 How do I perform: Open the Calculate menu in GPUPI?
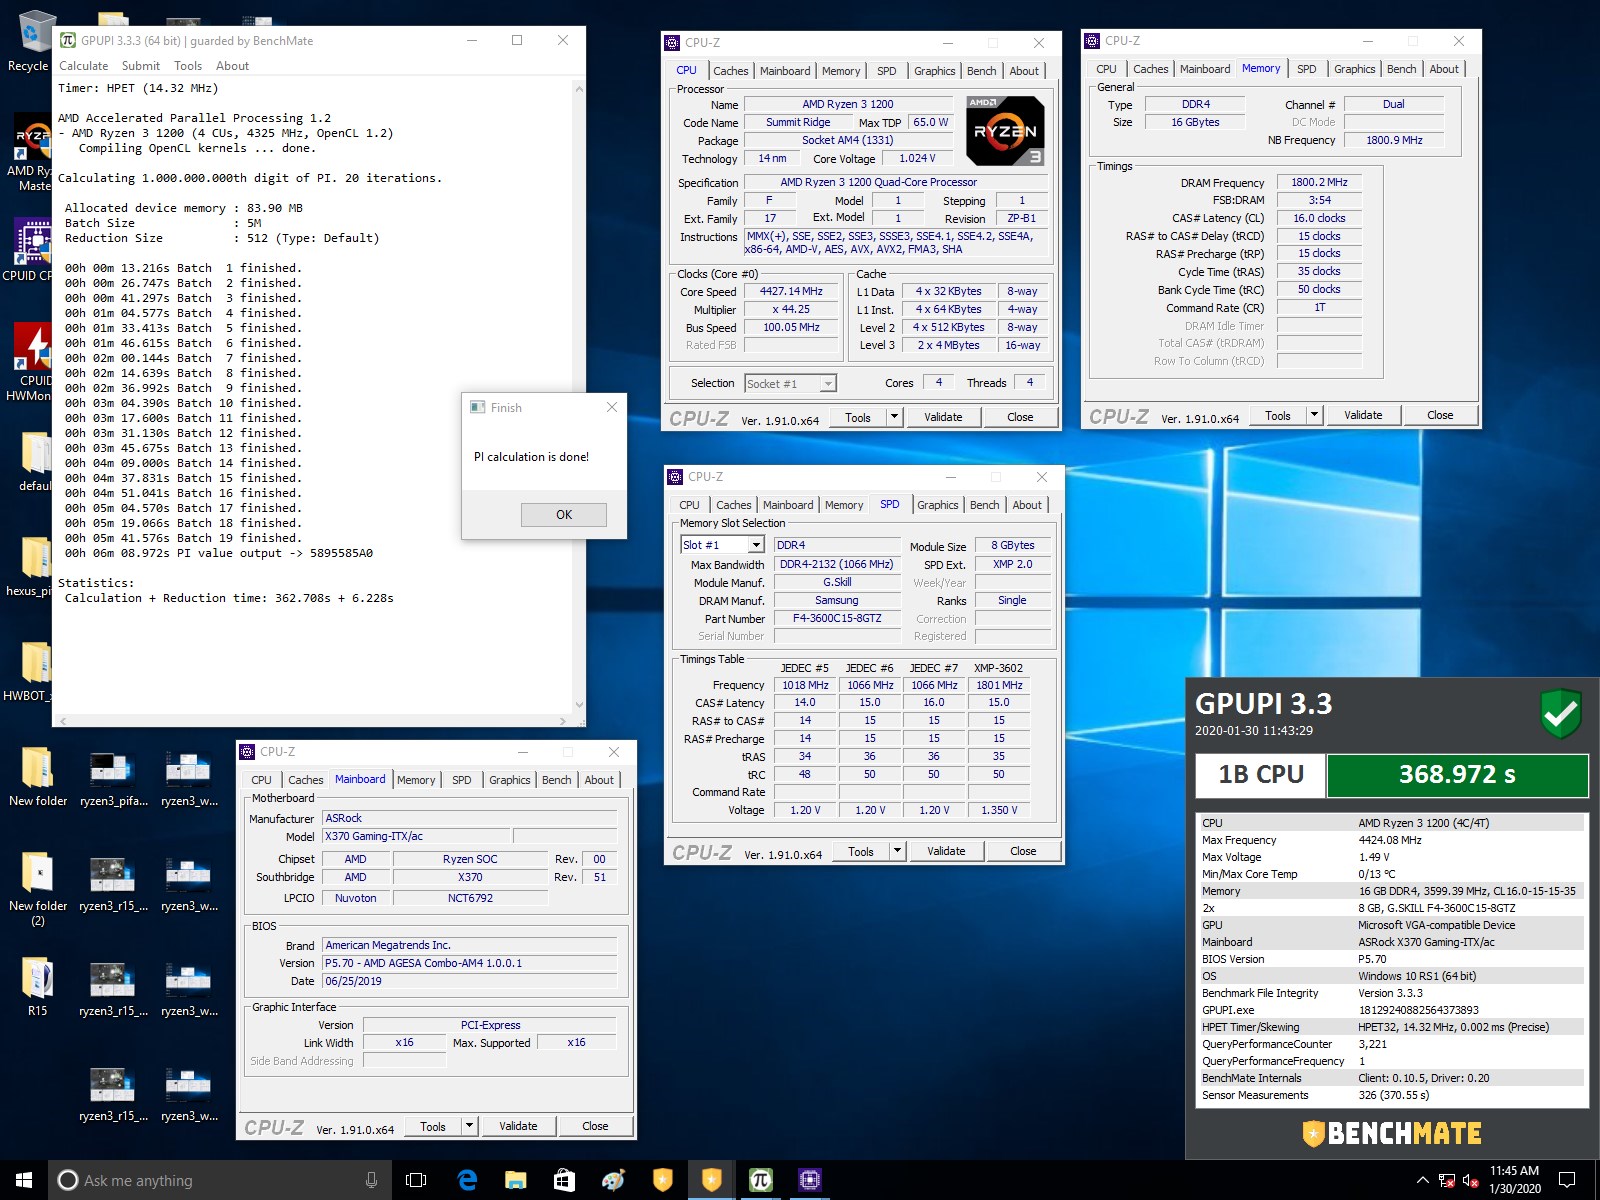coord(84,66)
